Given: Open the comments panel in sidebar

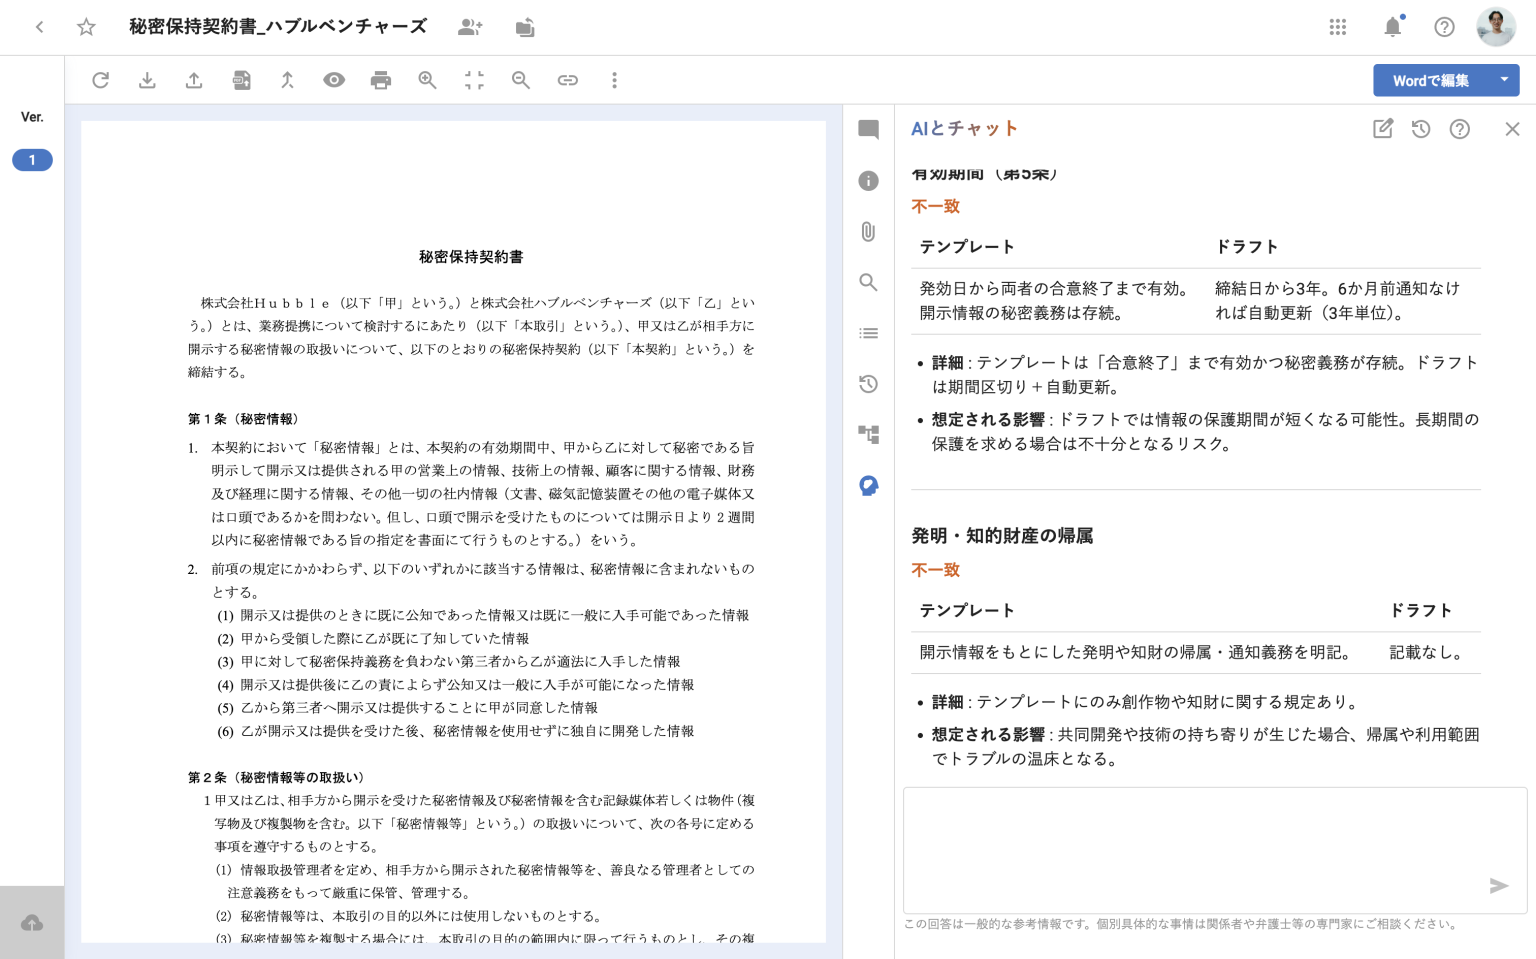Looking at the screenshot, I should click(868, 129).
